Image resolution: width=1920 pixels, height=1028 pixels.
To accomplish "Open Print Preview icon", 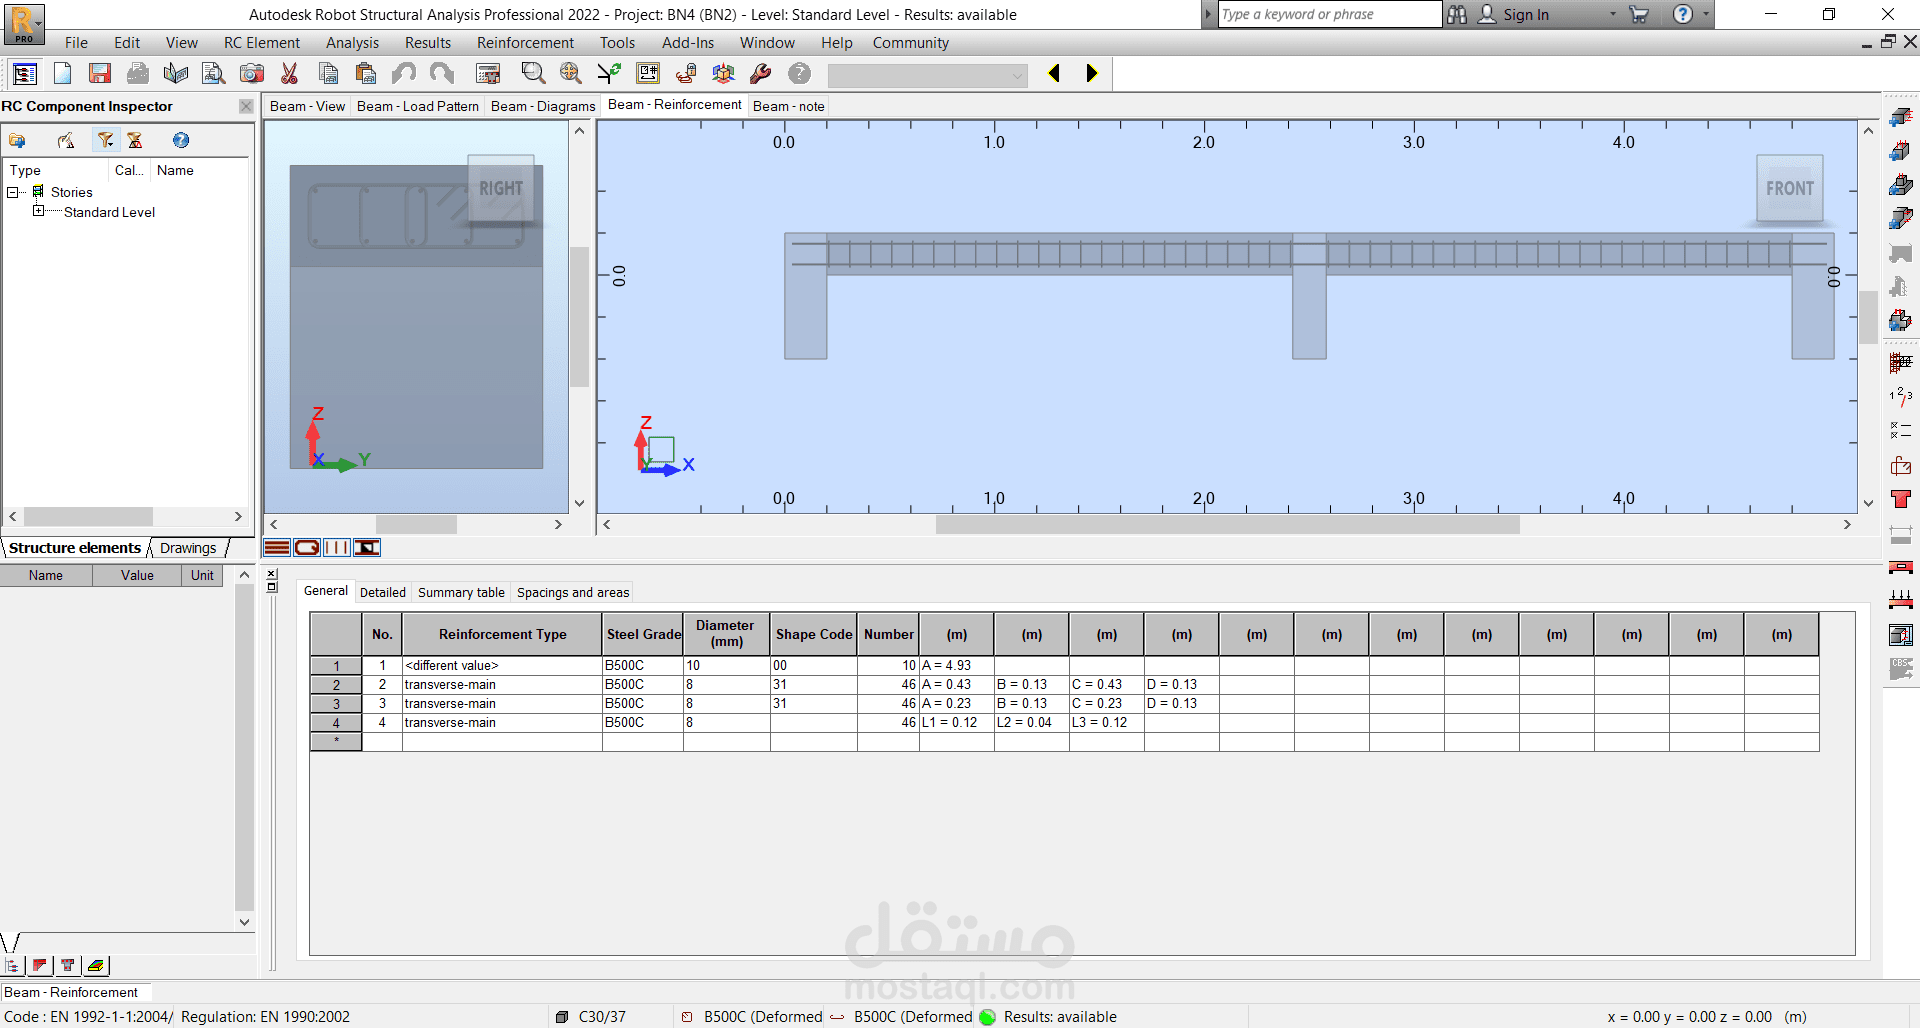I will click(213, 73).
